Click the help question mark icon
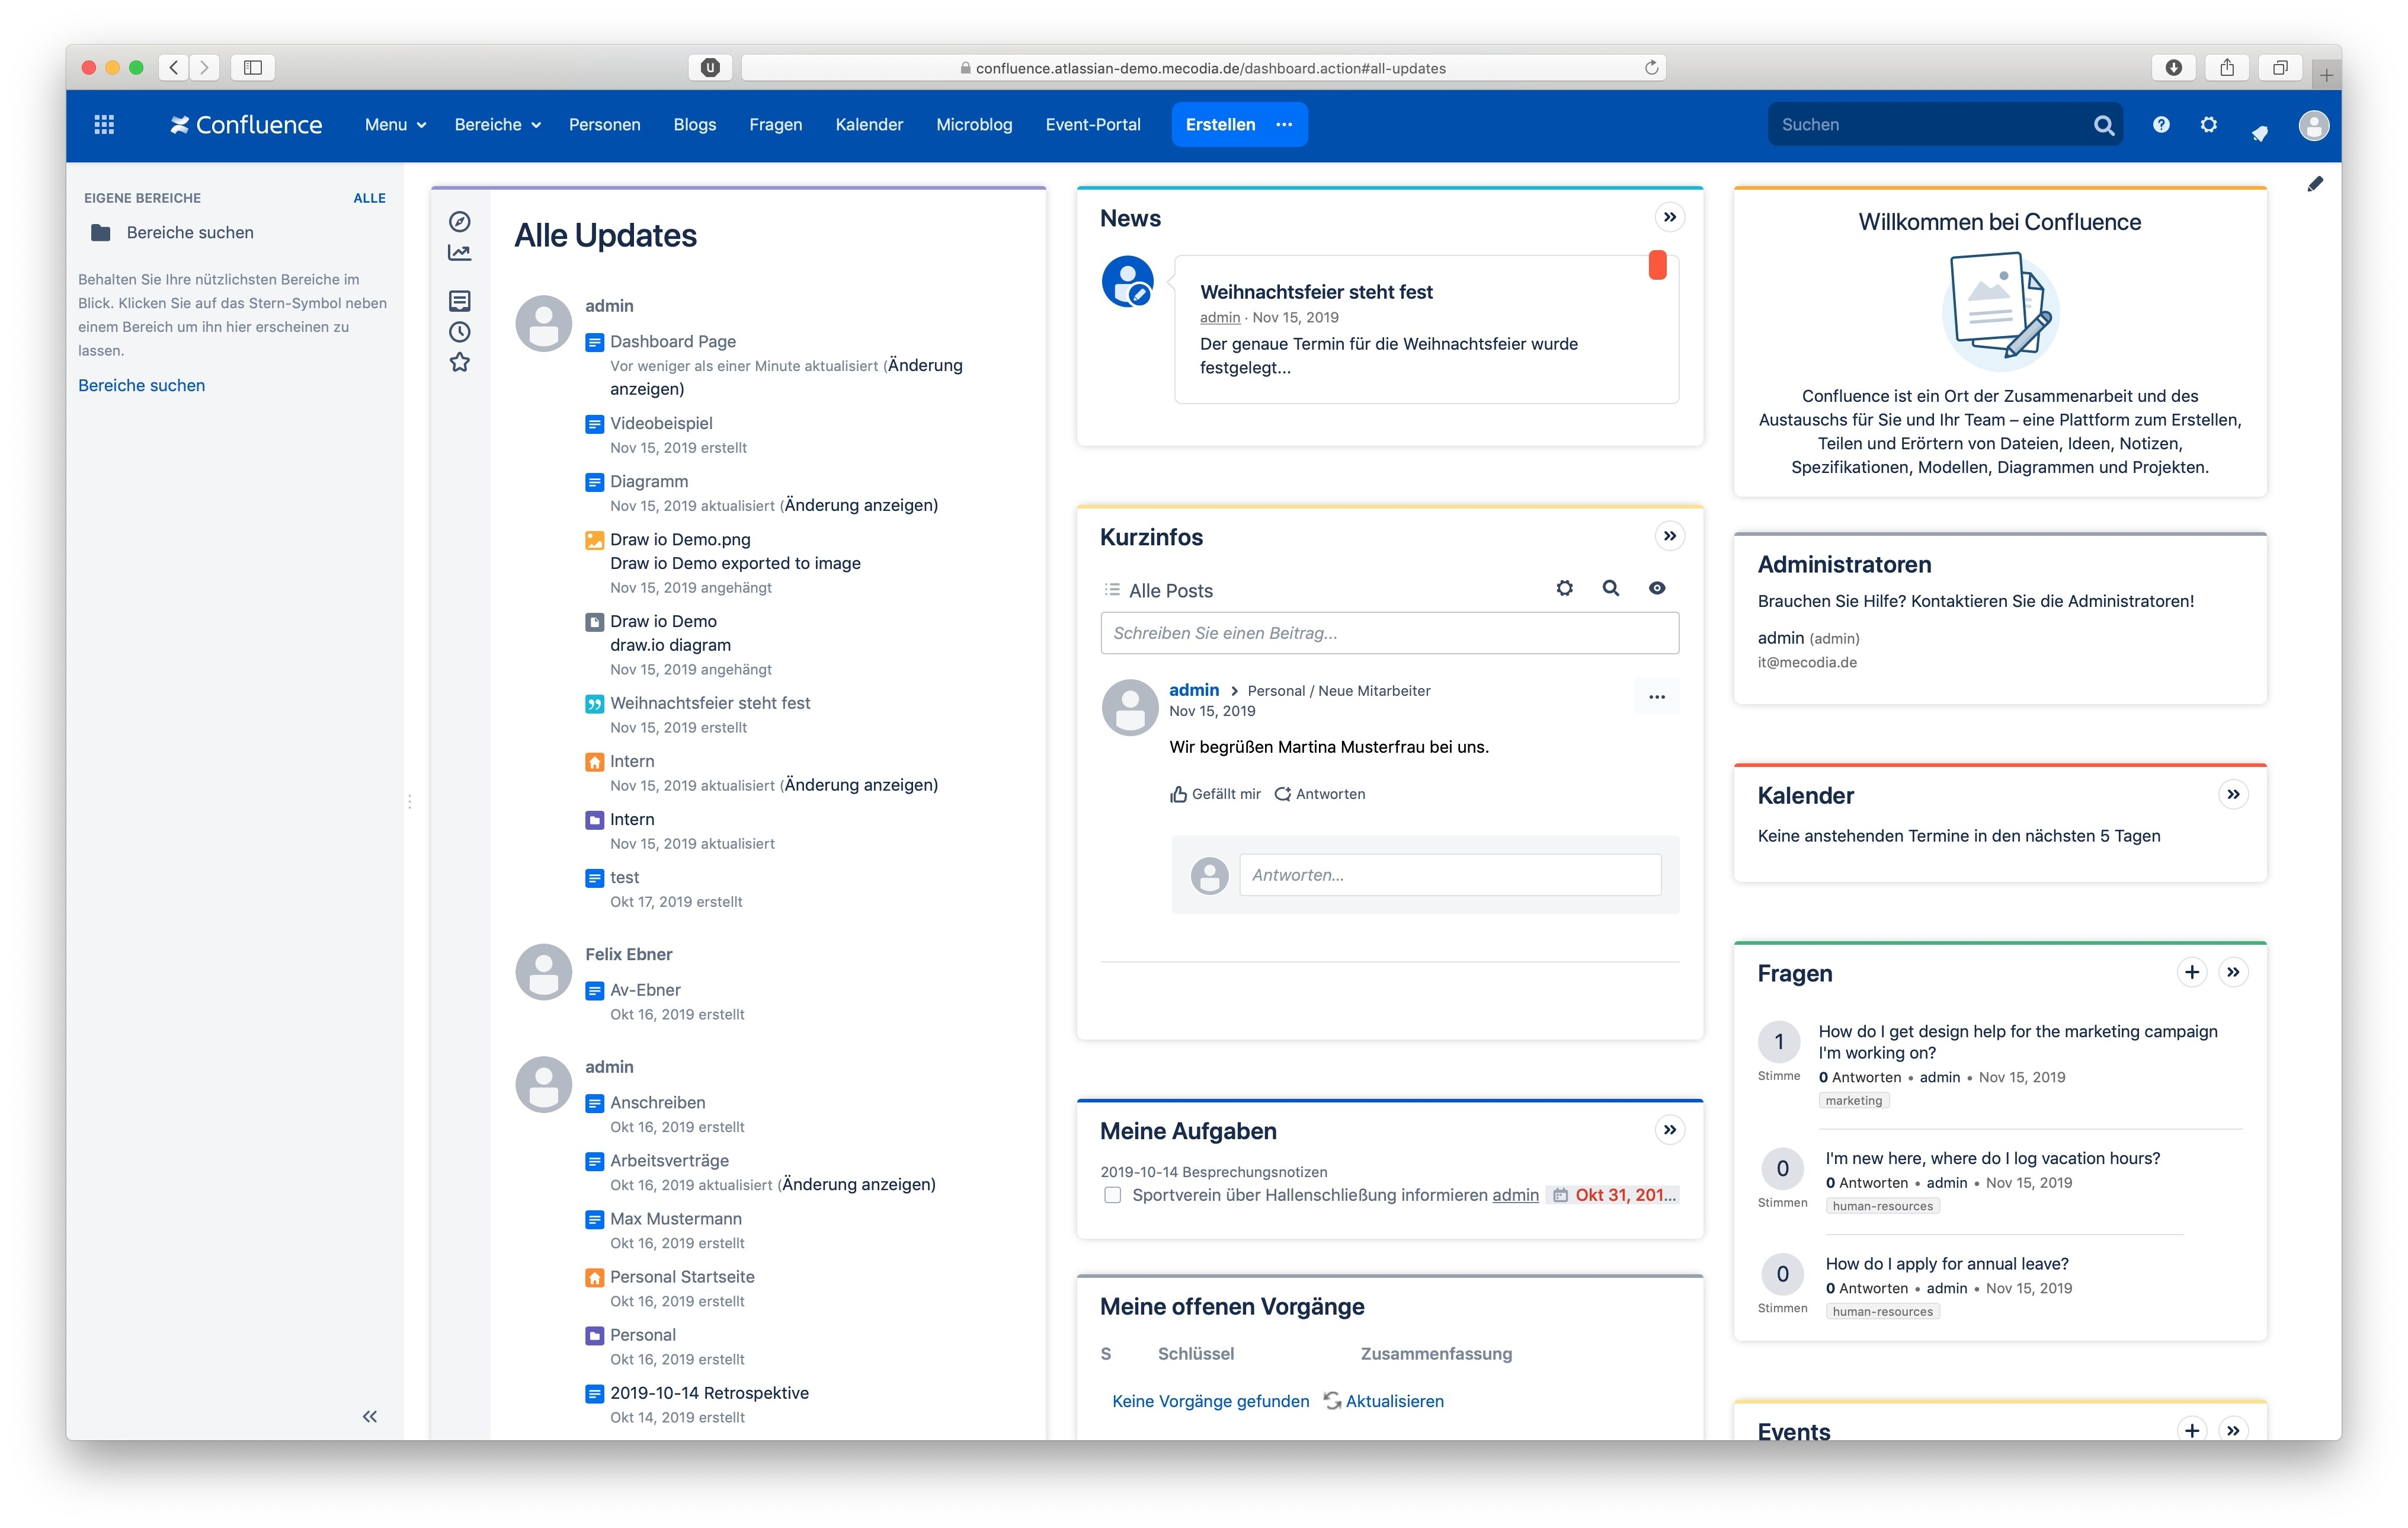The width and height of the screenshot is (2408, 1528). [2161, 124]
